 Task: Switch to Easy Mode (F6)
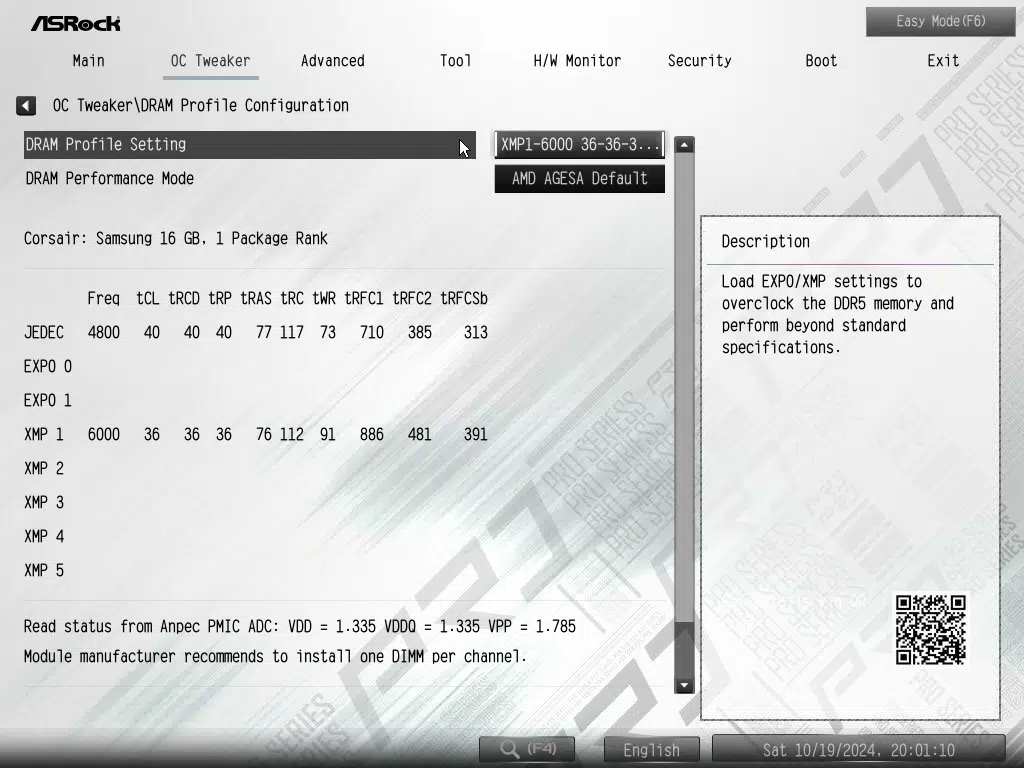click(940, 22)
